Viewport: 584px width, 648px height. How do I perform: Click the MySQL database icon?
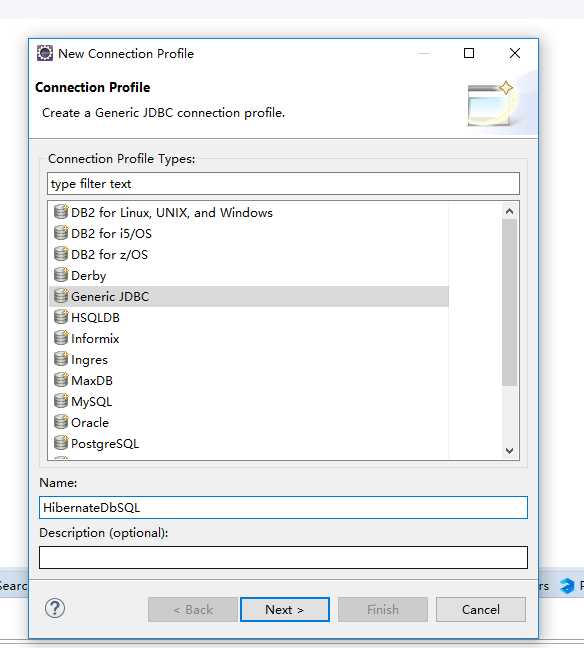click(61, 401)
